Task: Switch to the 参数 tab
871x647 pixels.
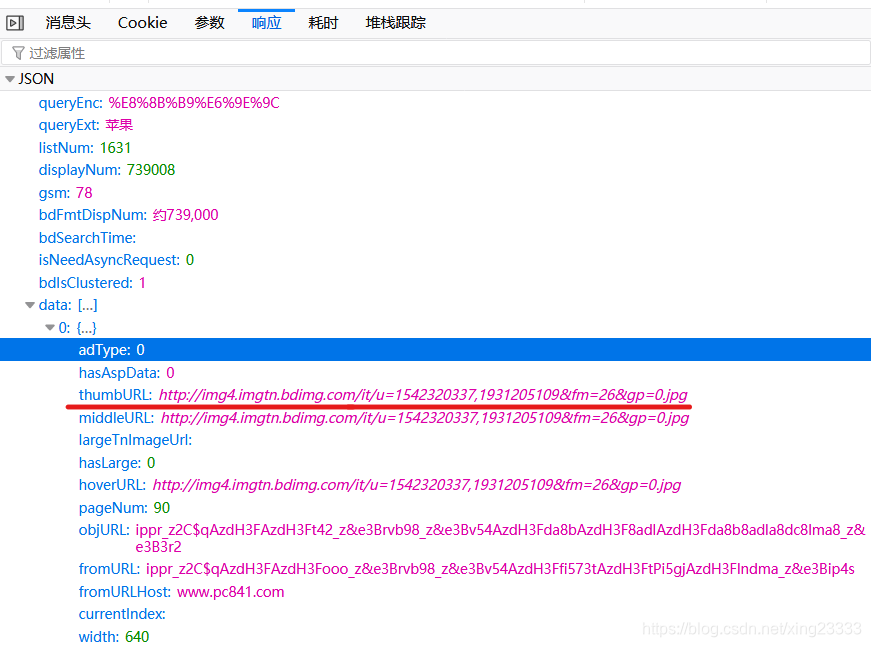Action: (209, 23)
